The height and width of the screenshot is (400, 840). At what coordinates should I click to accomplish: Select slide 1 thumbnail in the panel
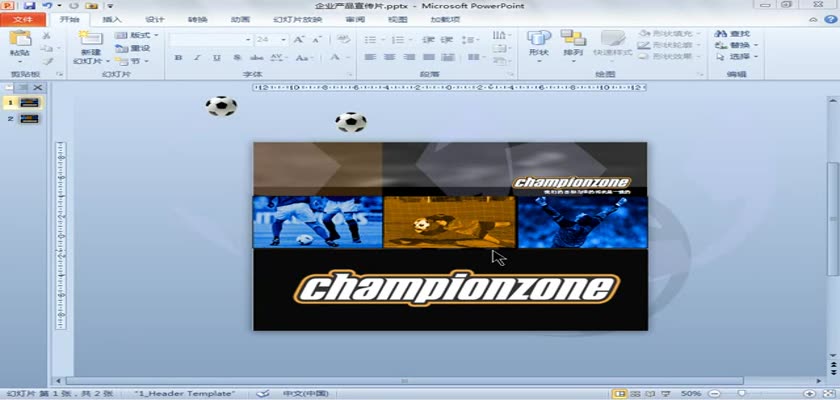point(29,102)
